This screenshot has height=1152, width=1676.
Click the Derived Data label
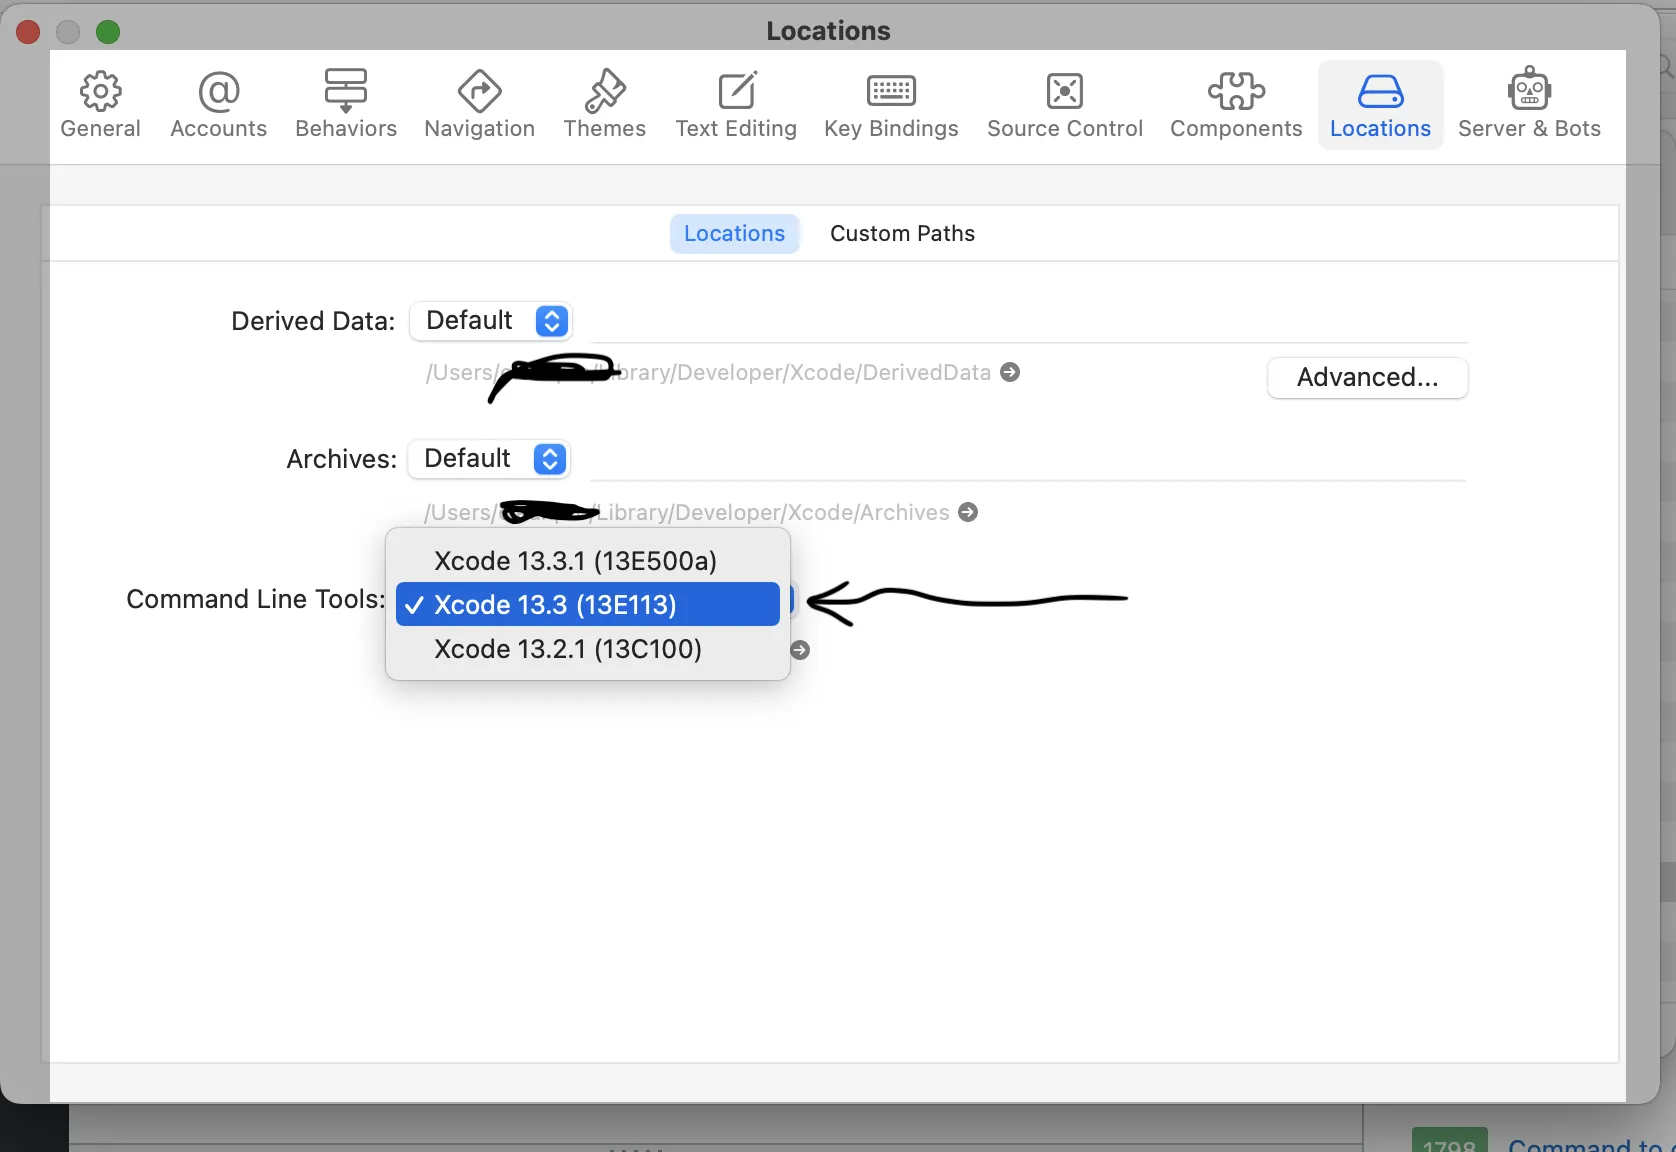313,321
